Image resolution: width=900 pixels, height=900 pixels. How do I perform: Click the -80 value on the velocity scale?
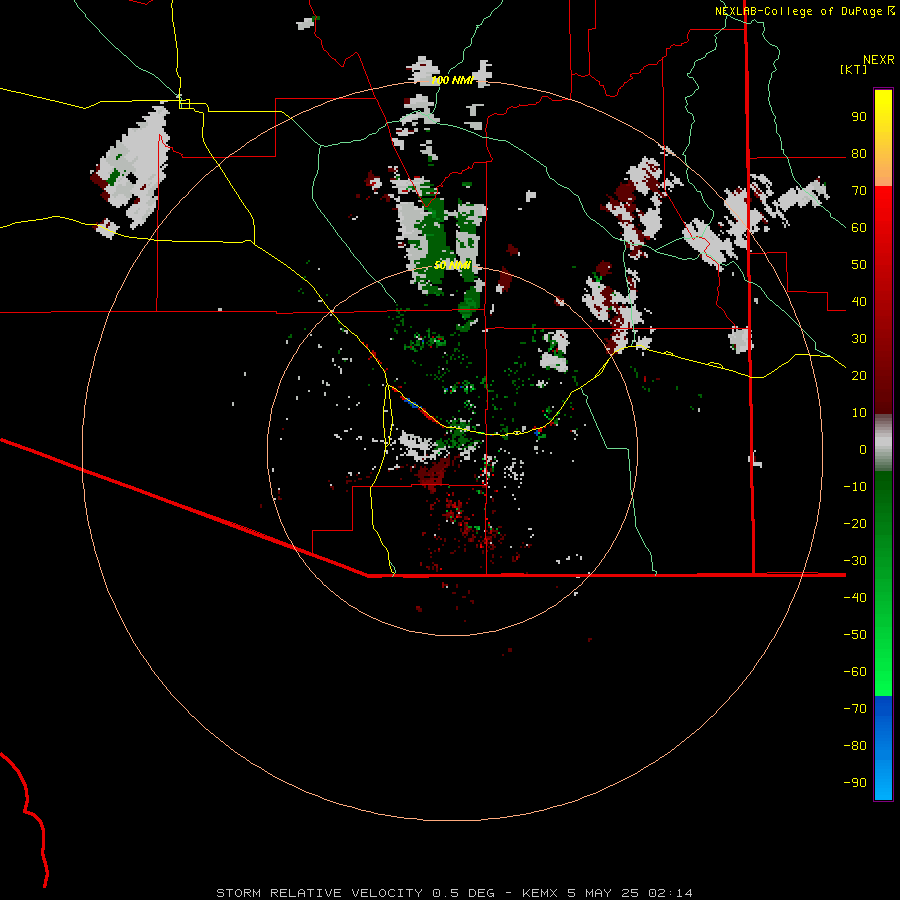point(855,746)
